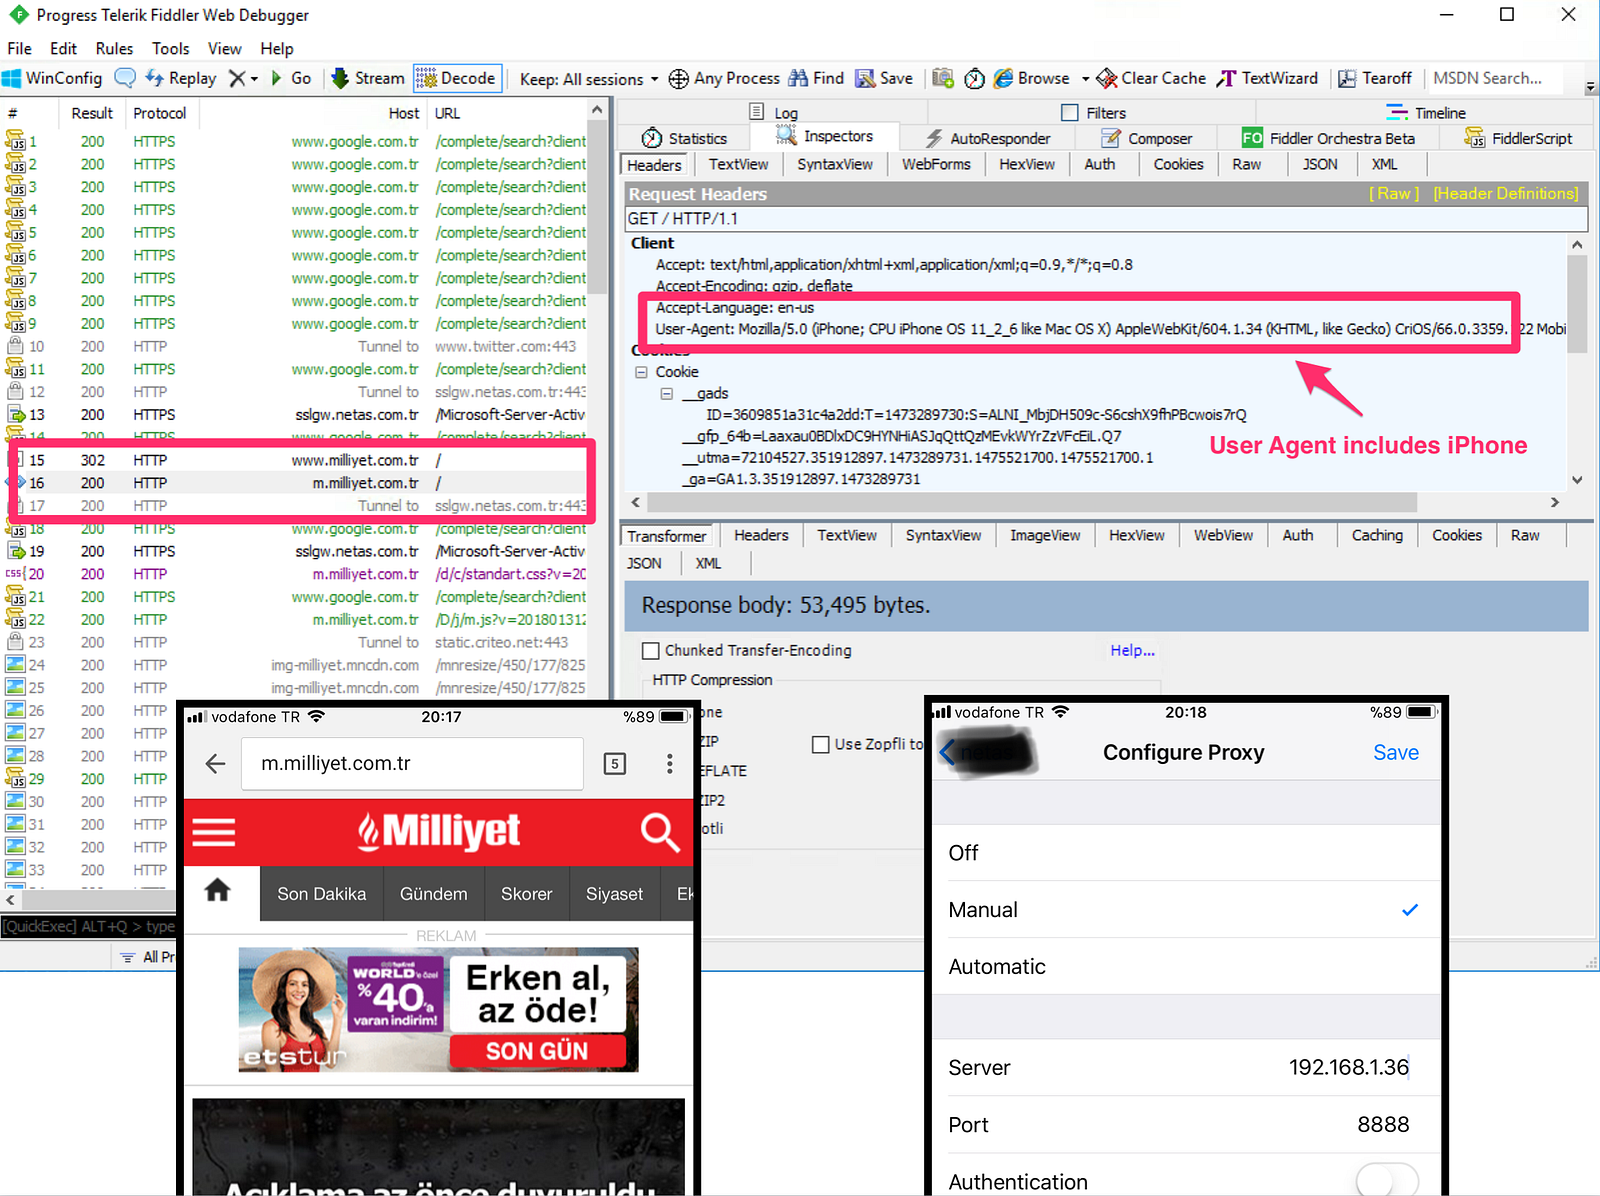
Task: Click the camera screenshot icon
Action: coord(942,78)
